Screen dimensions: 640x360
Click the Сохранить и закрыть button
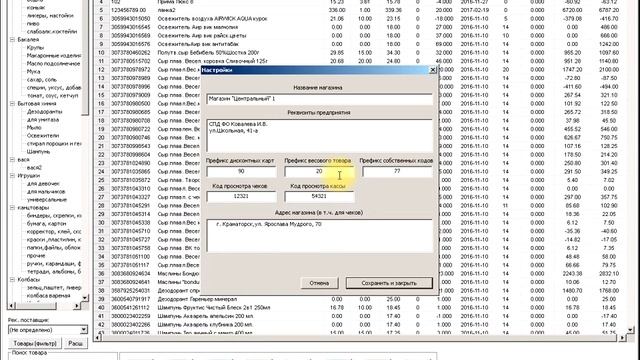(389, 283)
